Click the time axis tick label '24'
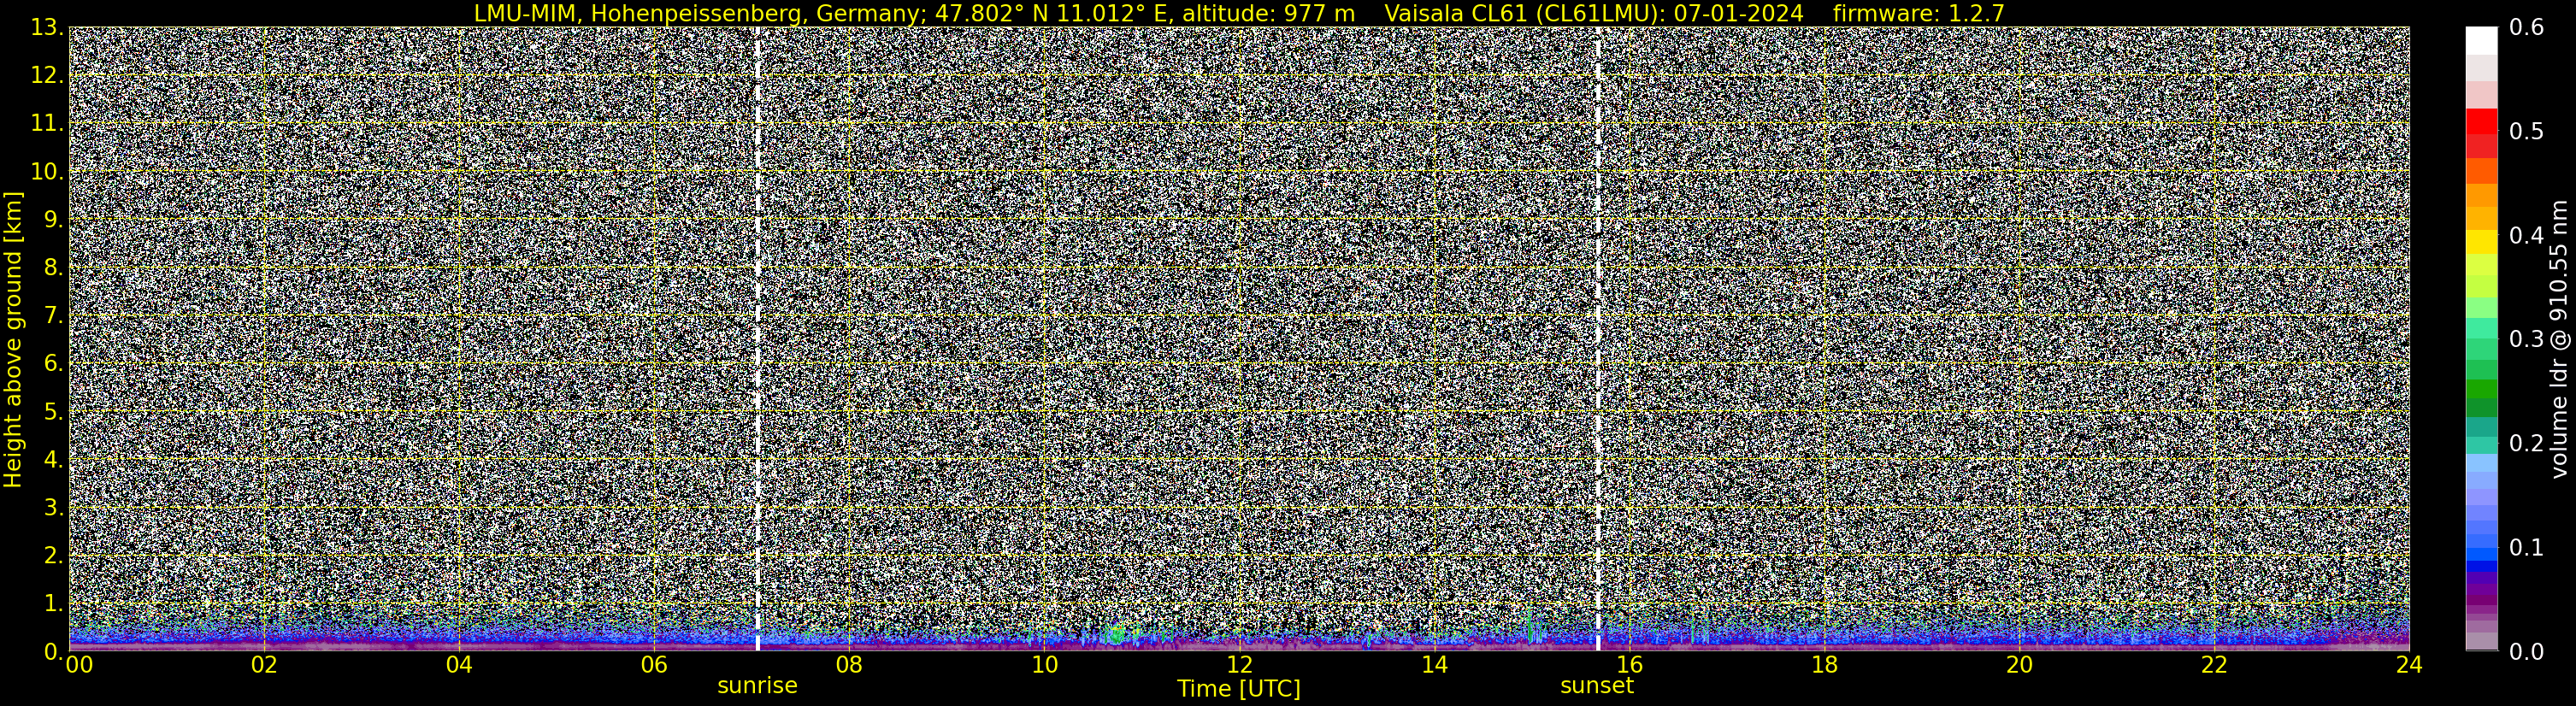The width and height of the screenshot is (2576, 706). 2409,665
